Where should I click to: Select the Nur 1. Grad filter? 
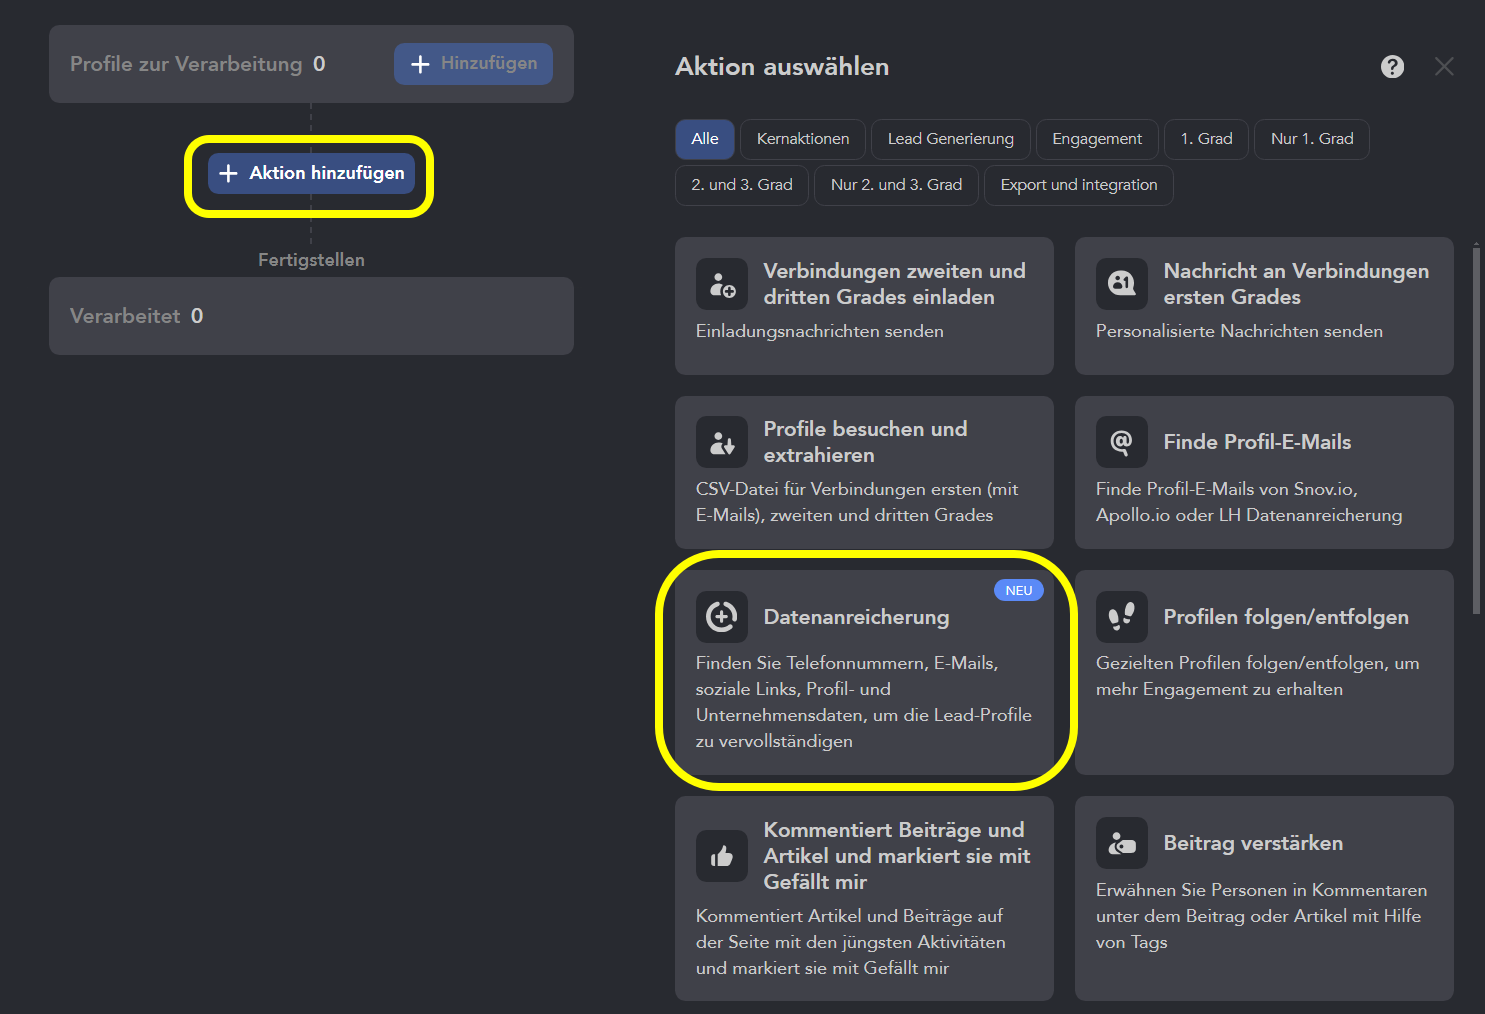click(1311, 139)
